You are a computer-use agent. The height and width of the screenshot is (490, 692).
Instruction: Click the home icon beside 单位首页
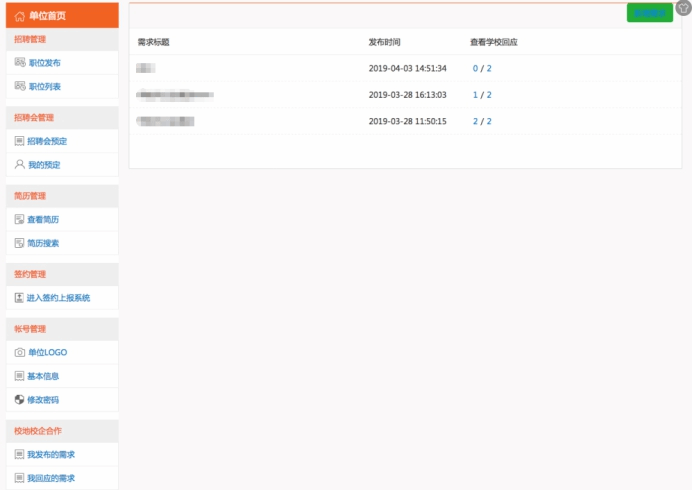click(x=19, y=16)
